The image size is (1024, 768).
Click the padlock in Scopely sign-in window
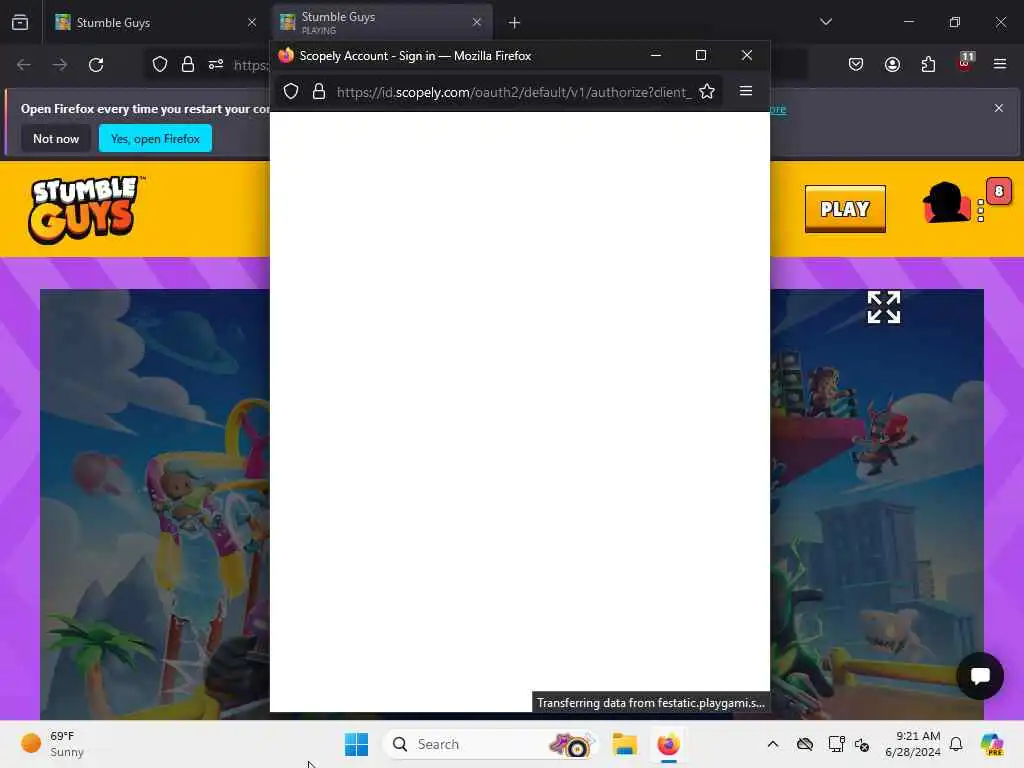pyautogui.click(x=319, y=91)
